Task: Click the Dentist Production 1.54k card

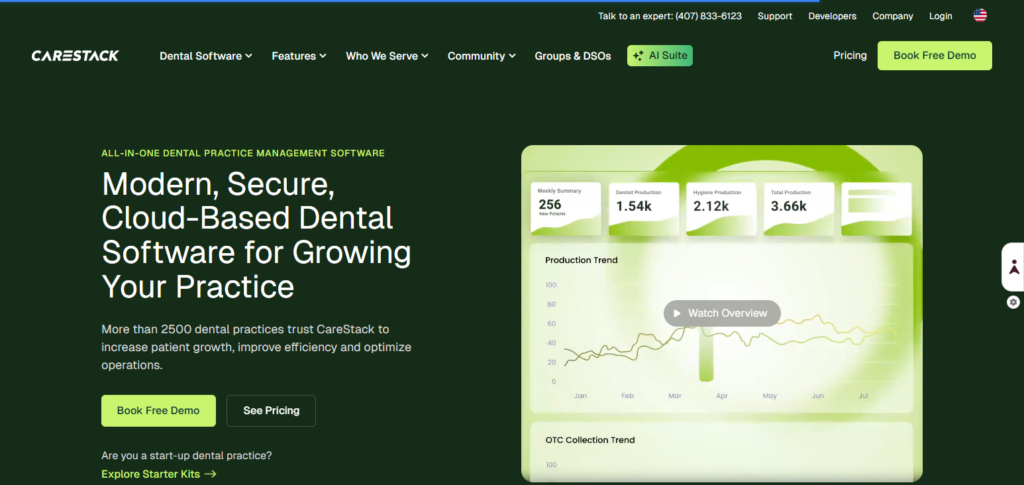Action: click(x=643, y=209)
